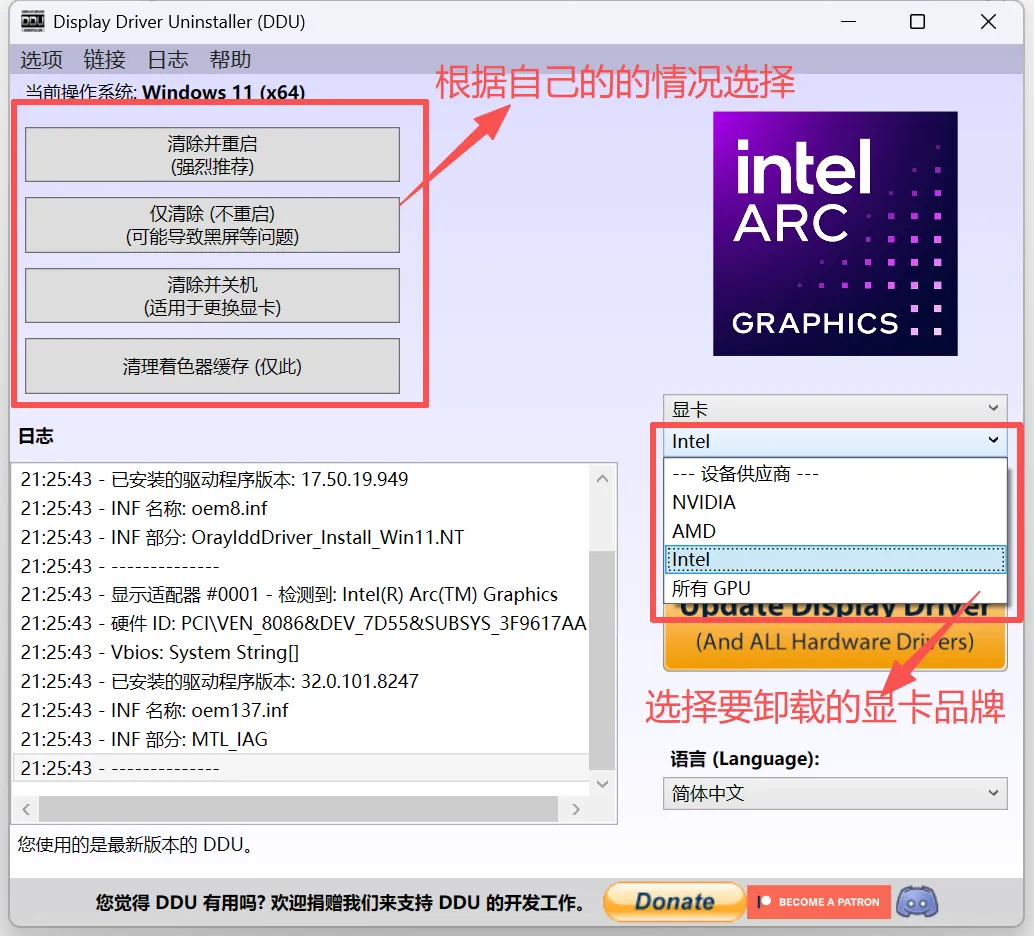Screen dimensions: 1034x936
Task: Click 清理着色器缓存 (仅此) button
Action: [x=212, y=366]
